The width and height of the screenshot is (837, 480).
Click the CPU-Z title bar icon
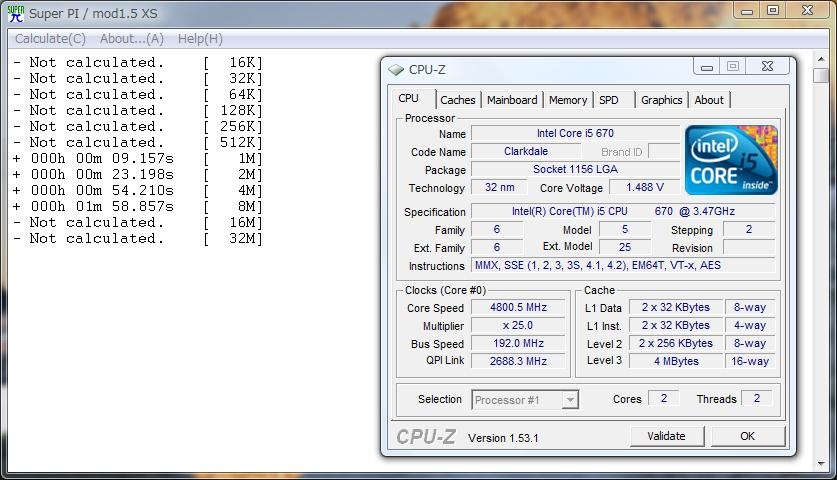pyautogui.click(x=396, y=69)
